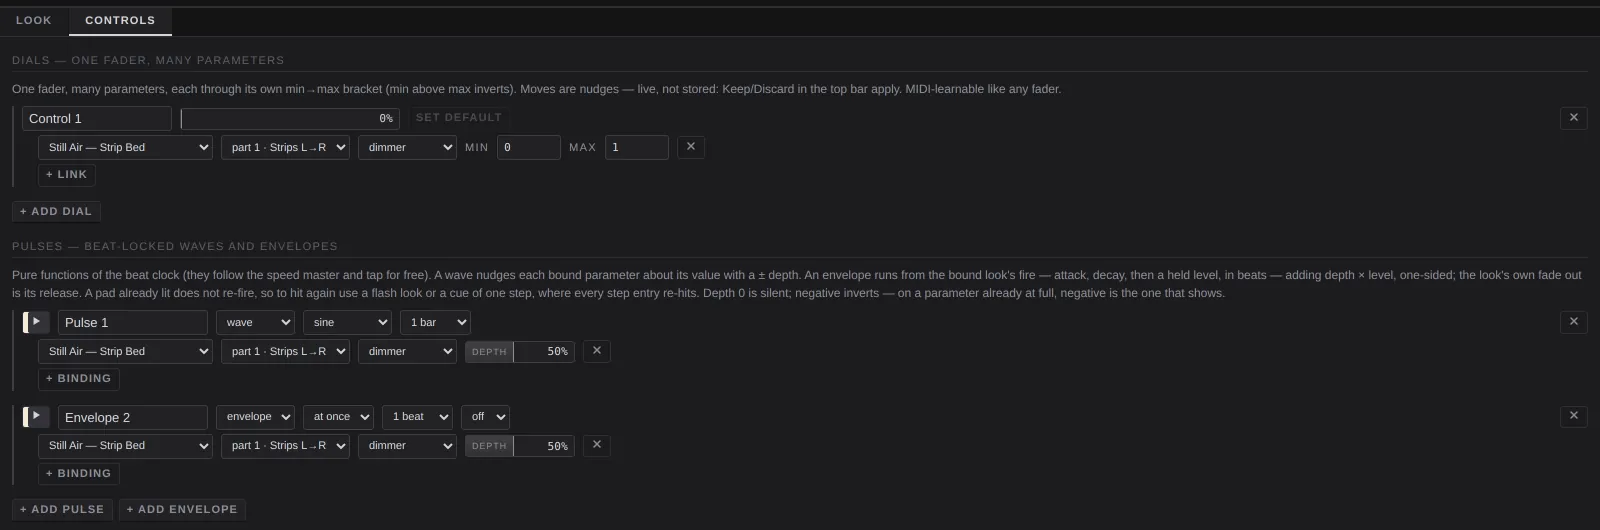Image resolution: width=1600 pixels, height=530 pixels.
Task: Open the 1 bar period dropdown
Action: (435, 322)
